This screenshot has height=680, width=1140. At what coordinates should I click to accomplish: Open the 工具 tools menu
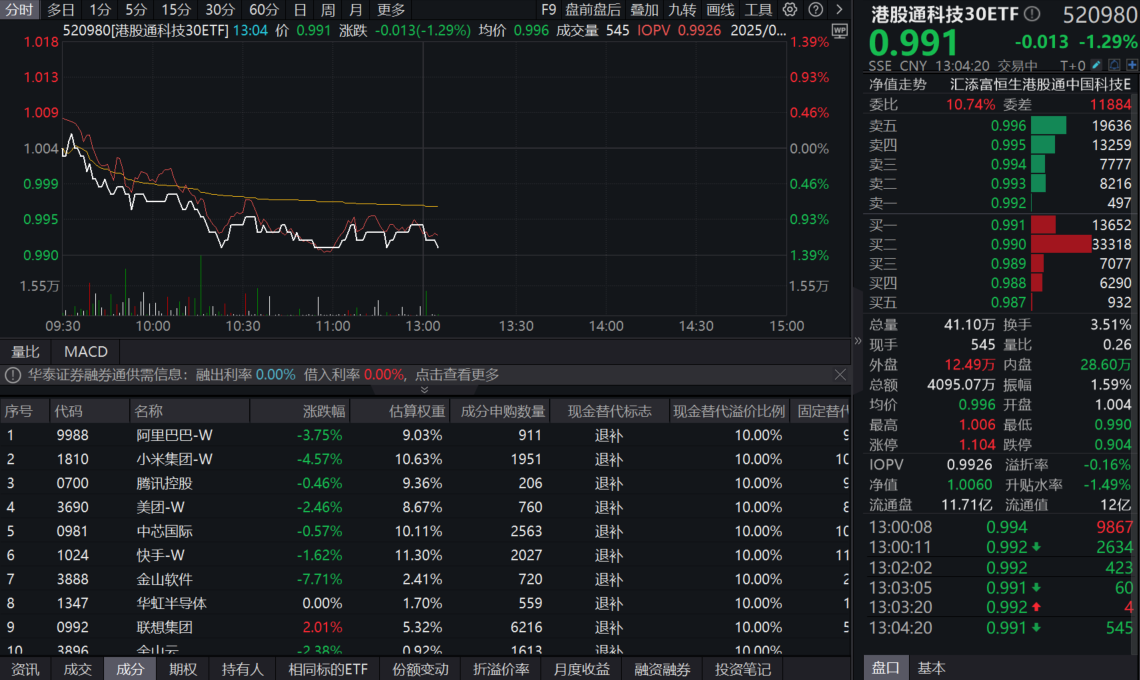(760, 10)
